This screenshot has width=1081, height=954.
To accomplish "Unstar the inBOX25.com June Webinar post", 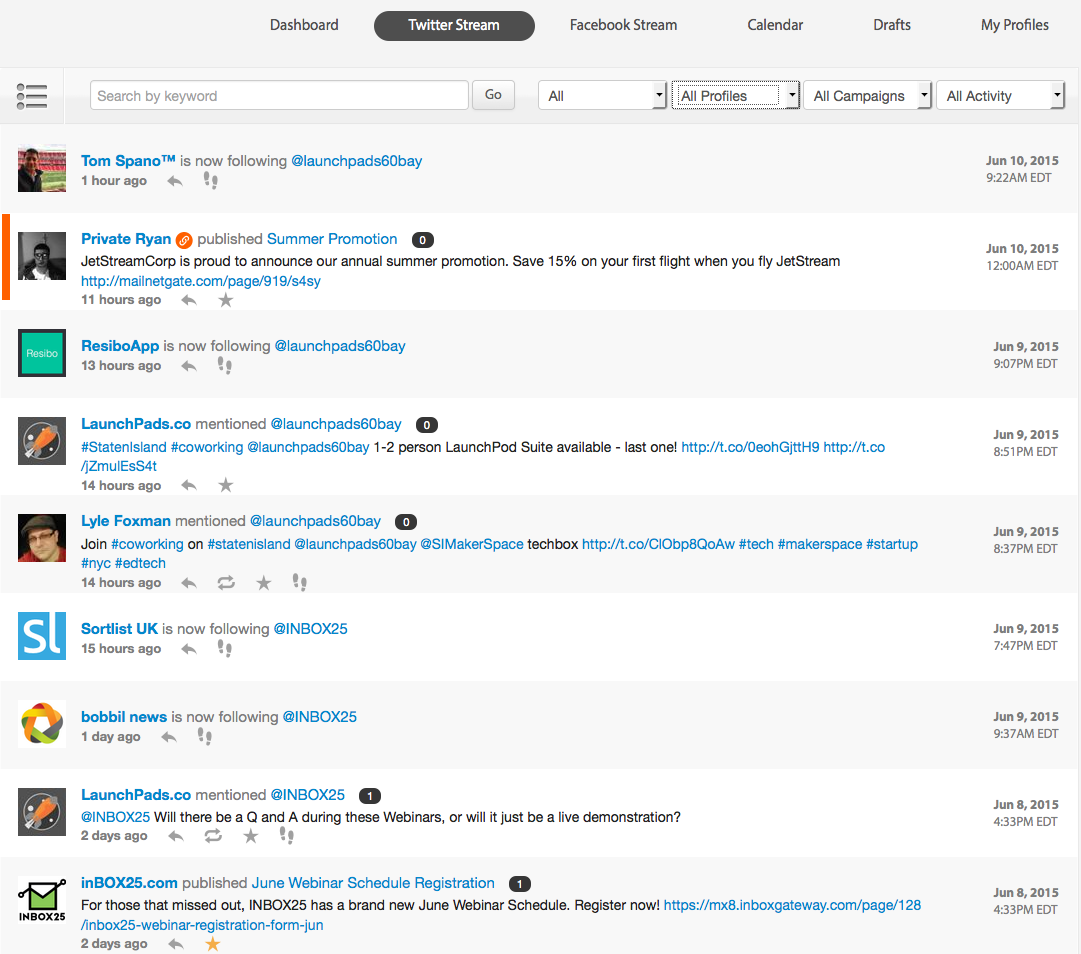I will click(x=212, y=944).
